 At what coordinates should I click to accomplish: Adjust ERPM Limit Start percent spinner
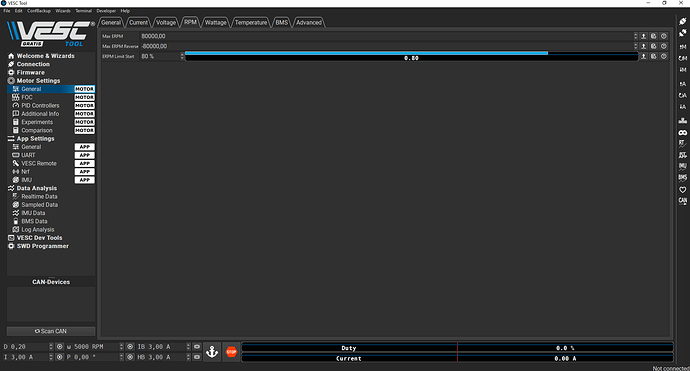(x=182, y=56)
